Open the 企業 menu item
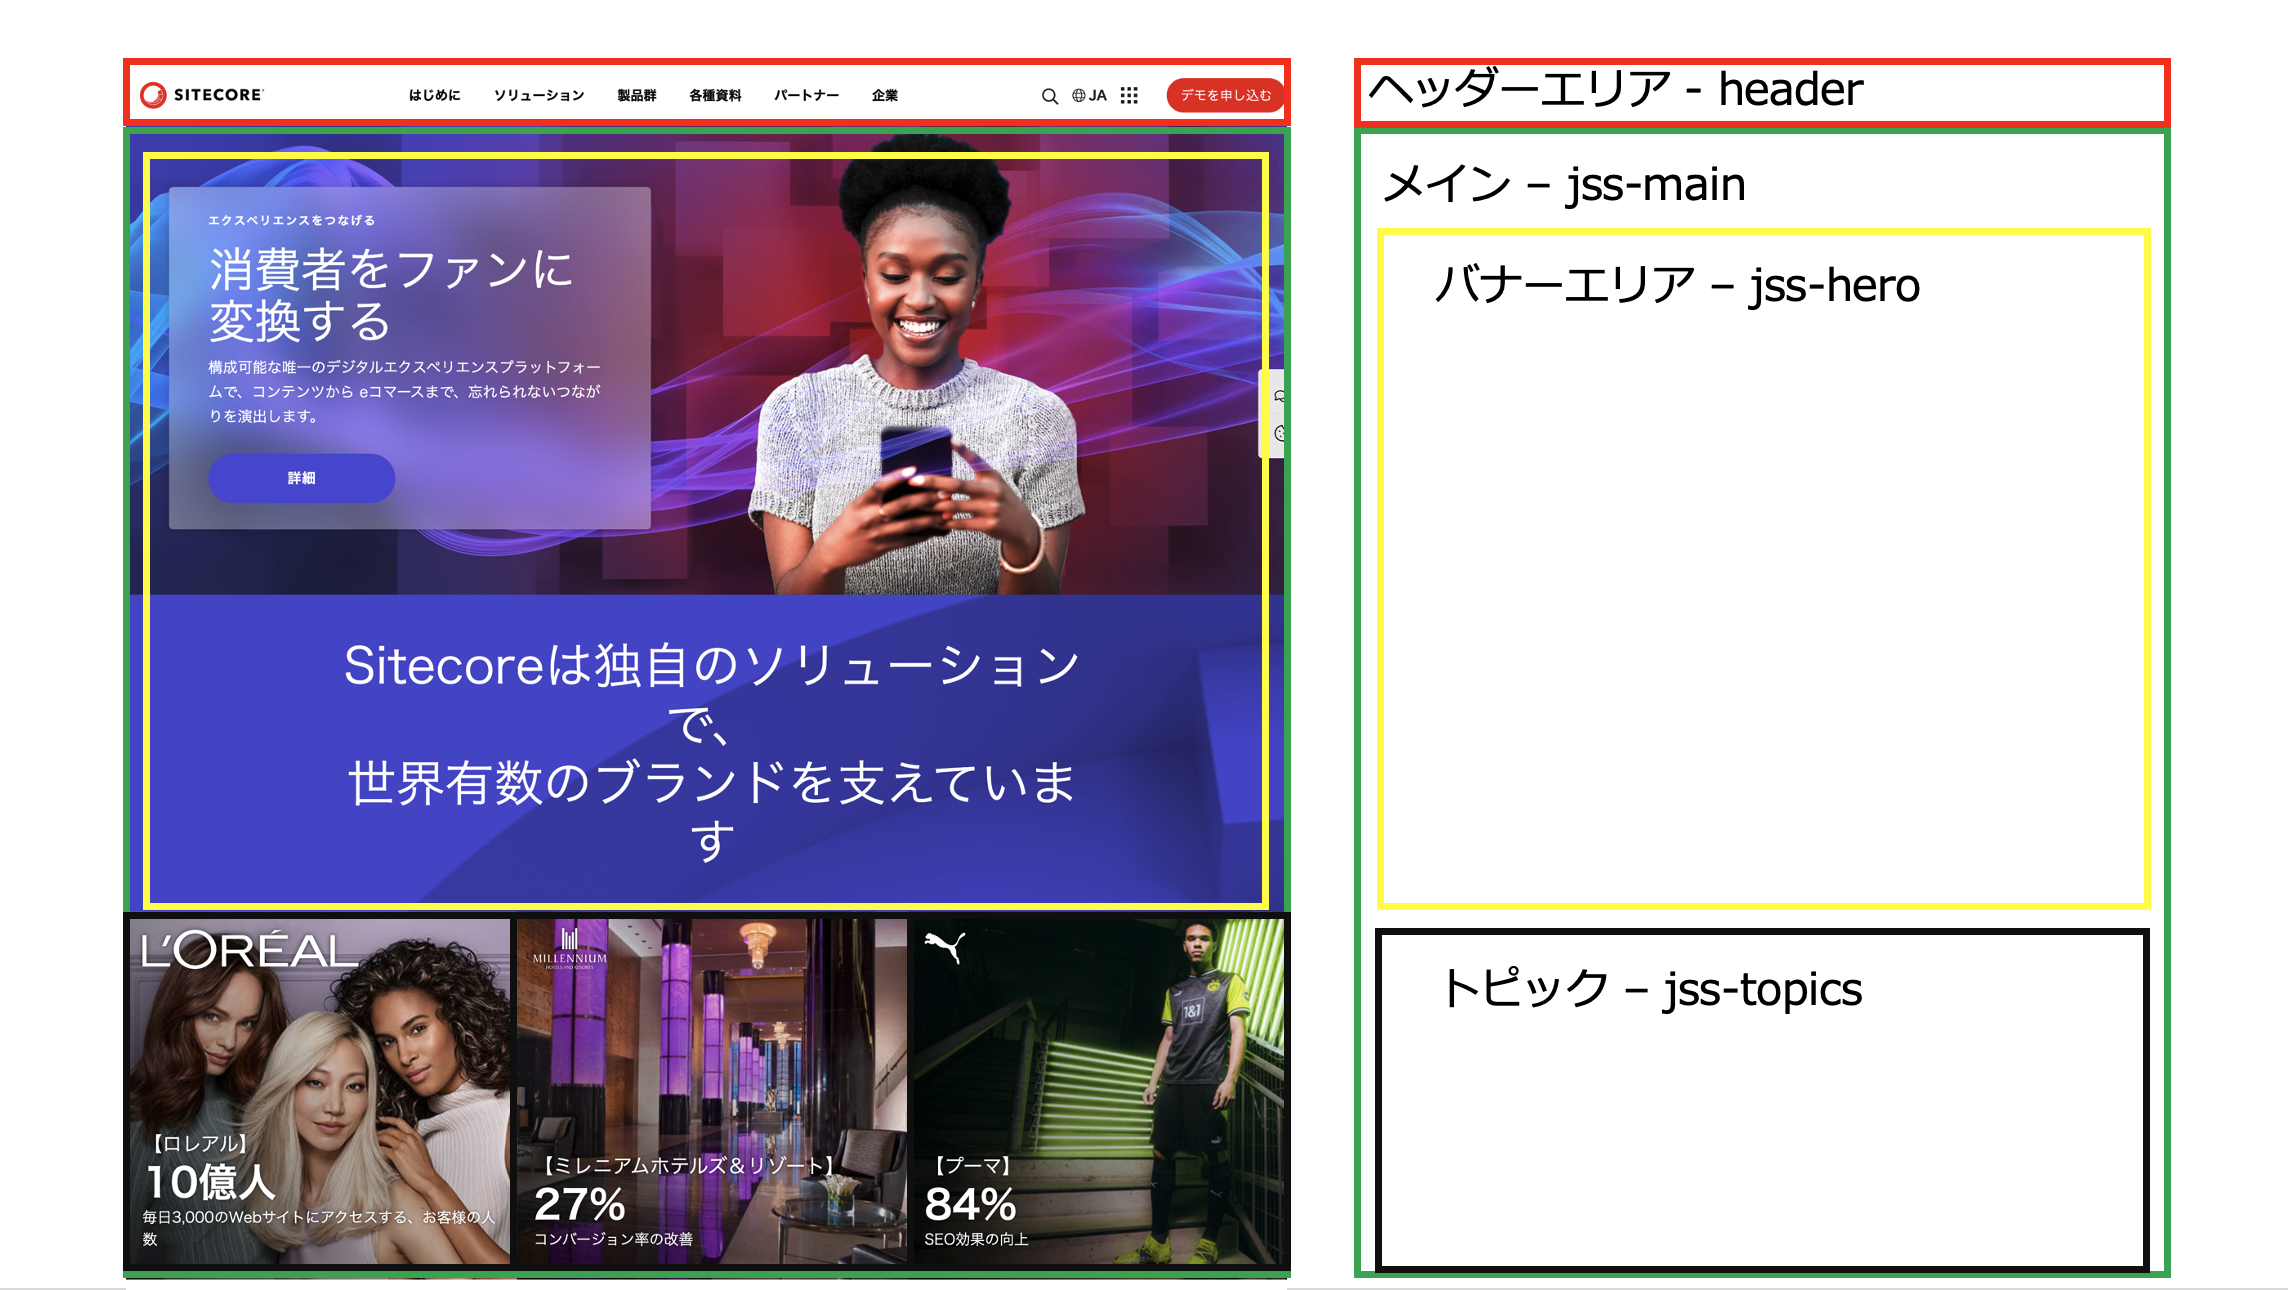This screenshot has height=1290, width=2288. [x=884, y=95]
